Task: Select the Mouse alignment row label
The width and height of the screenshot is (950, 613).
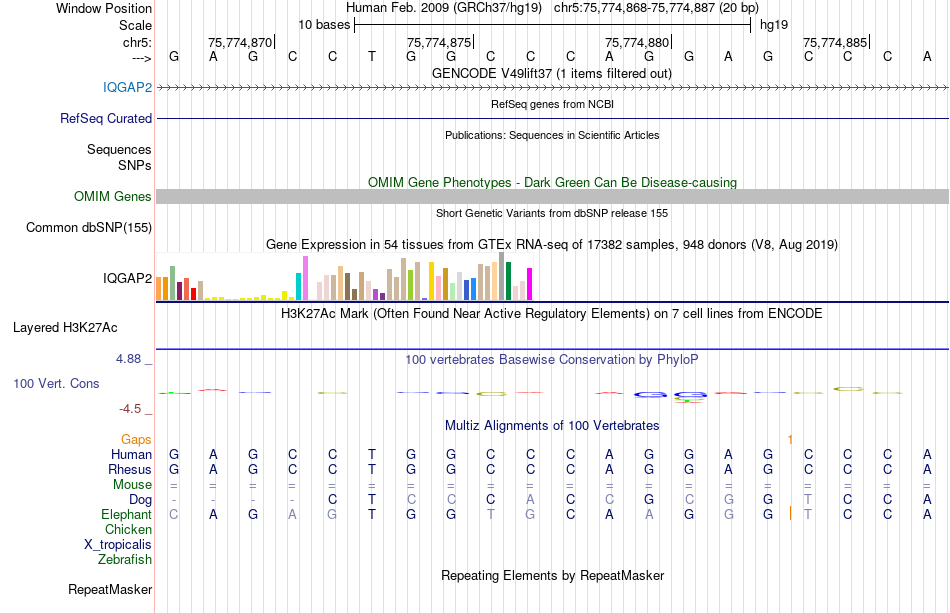Action: click(x=132, y=485)
